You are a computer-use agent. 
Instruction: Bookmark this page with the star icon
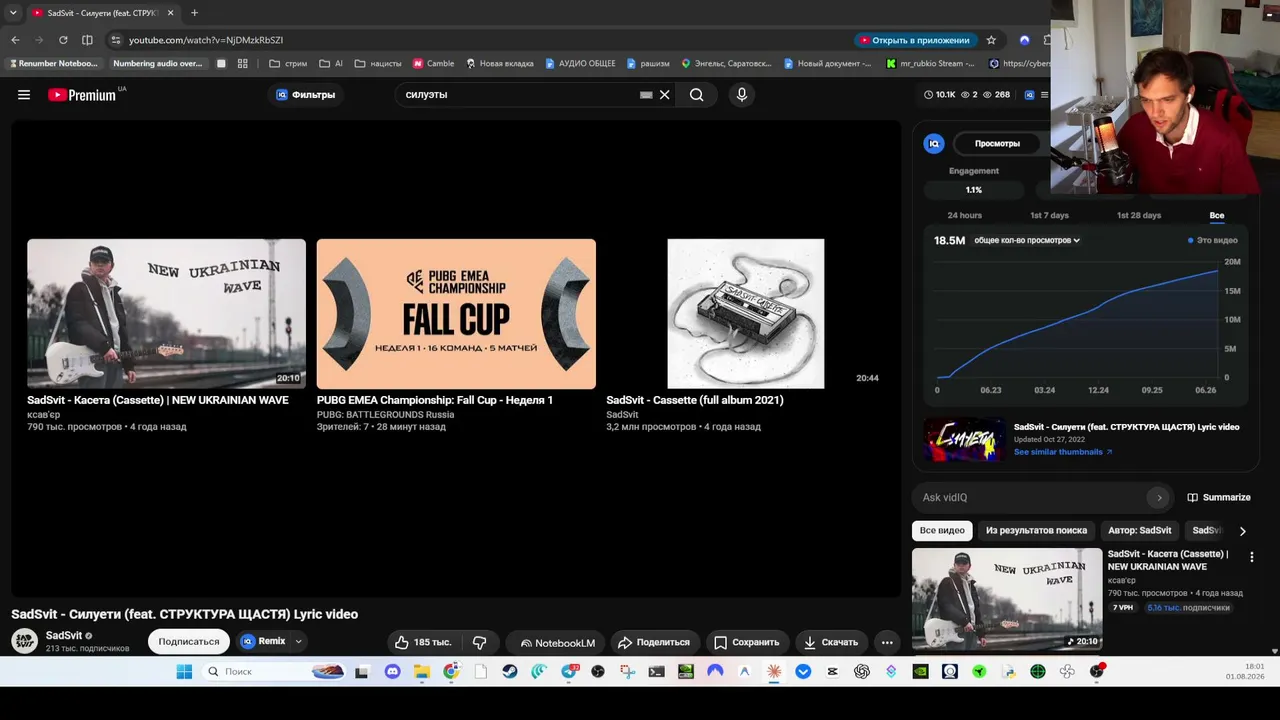pyautogui.click(x=991, y=40)
